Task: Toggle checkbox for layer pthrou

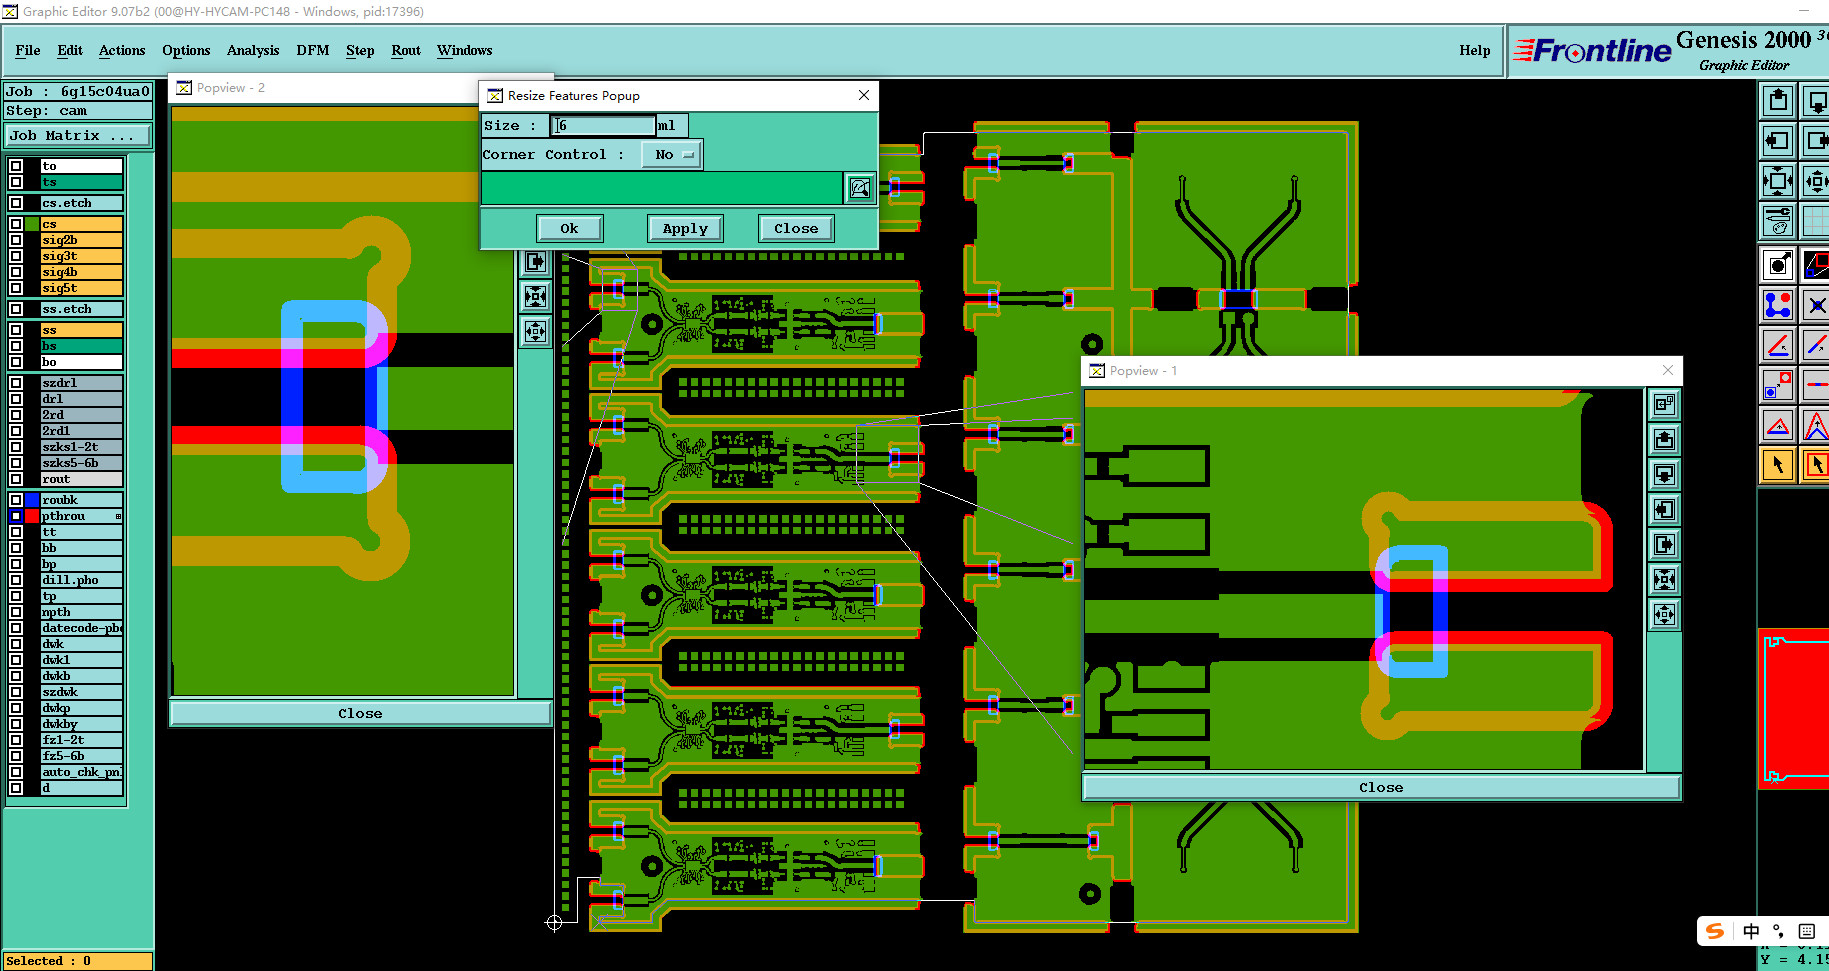Action: [16, 516]
